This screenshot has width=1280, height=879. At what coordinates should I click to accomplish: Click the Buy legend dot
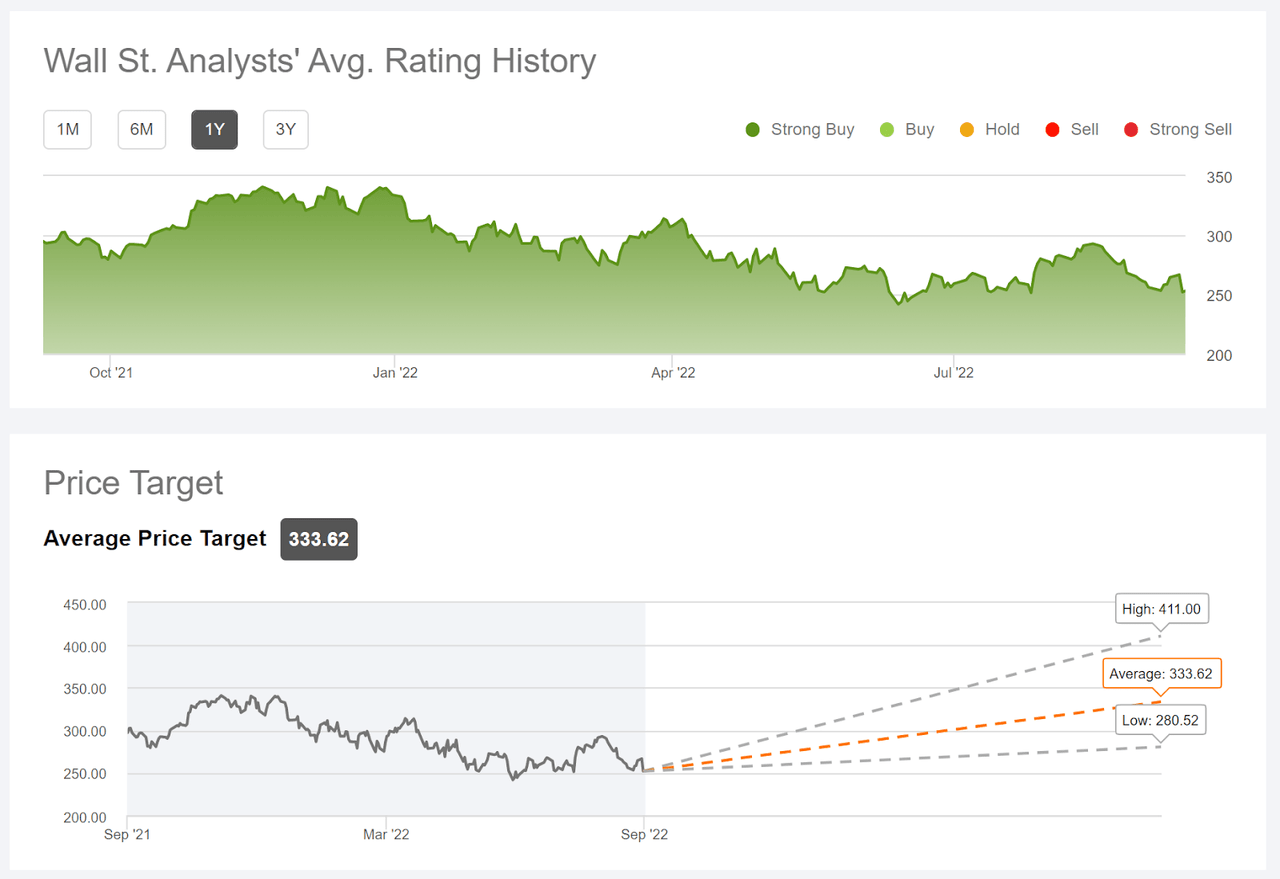tap(887, 130)
